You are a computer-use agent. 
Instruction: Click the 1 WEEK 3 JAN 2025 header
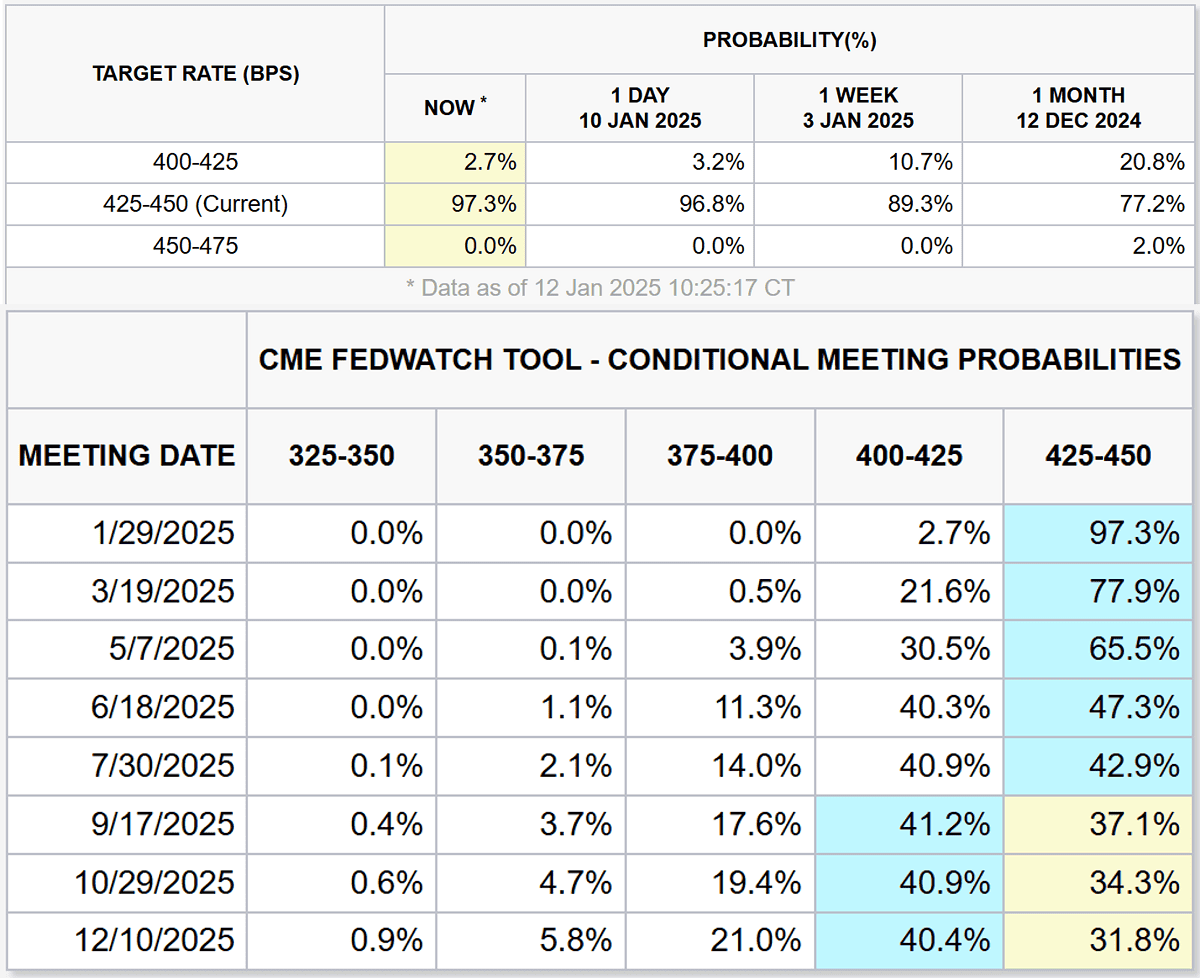[x=858, y=108]
